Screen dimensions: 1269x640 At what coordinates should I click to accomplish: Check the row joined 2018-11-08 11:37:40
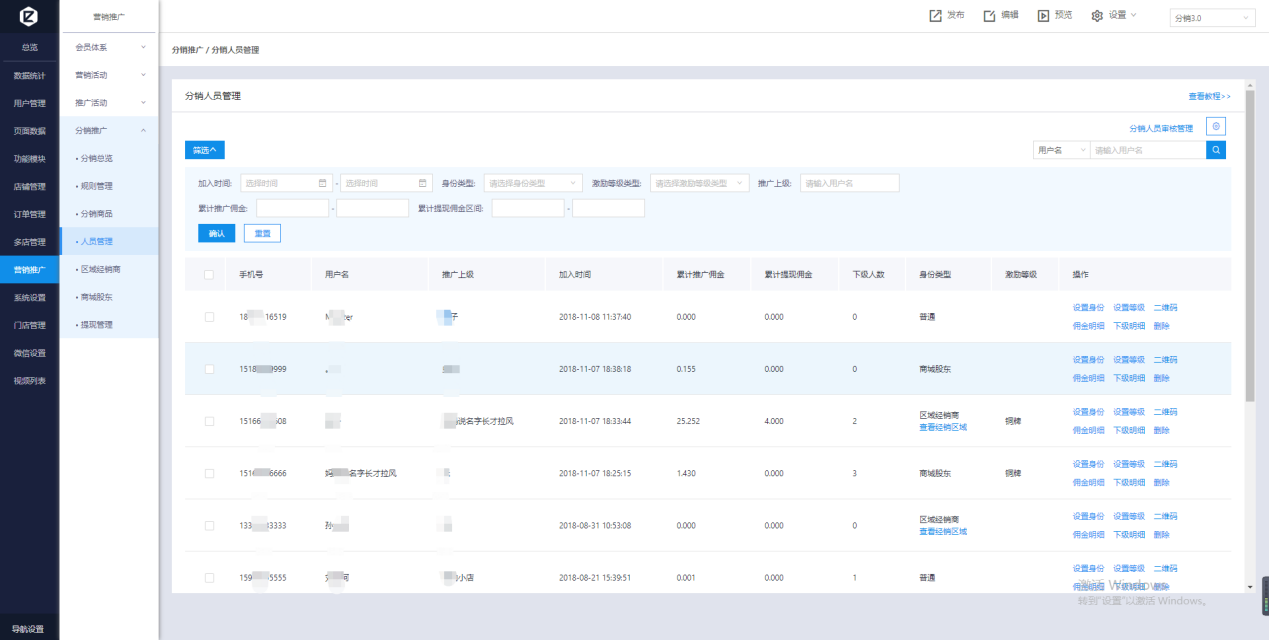pyautogui.click(x=209, y=317)
